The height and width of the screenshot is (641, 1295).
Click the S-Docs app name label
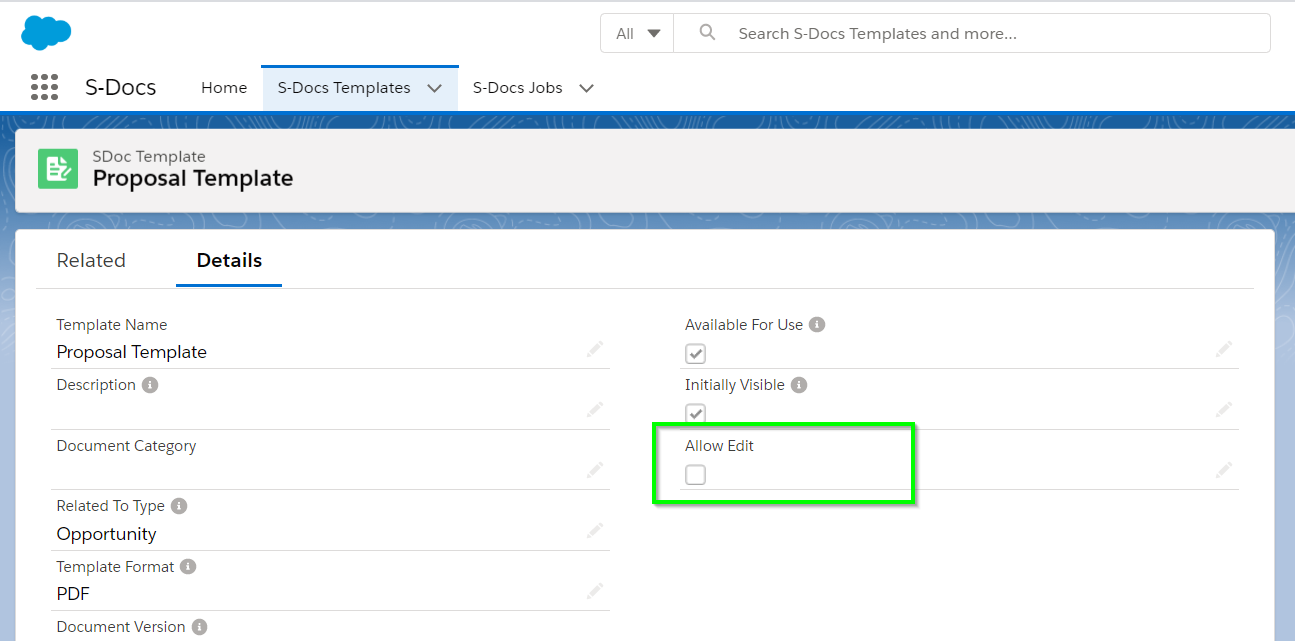(121, 87)
